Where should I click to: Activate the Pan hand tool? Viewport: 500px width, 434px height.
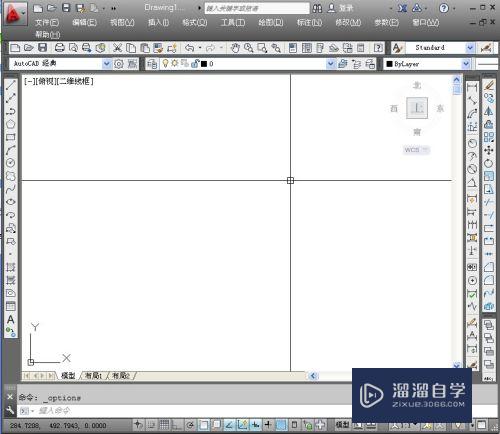point(235,48)
